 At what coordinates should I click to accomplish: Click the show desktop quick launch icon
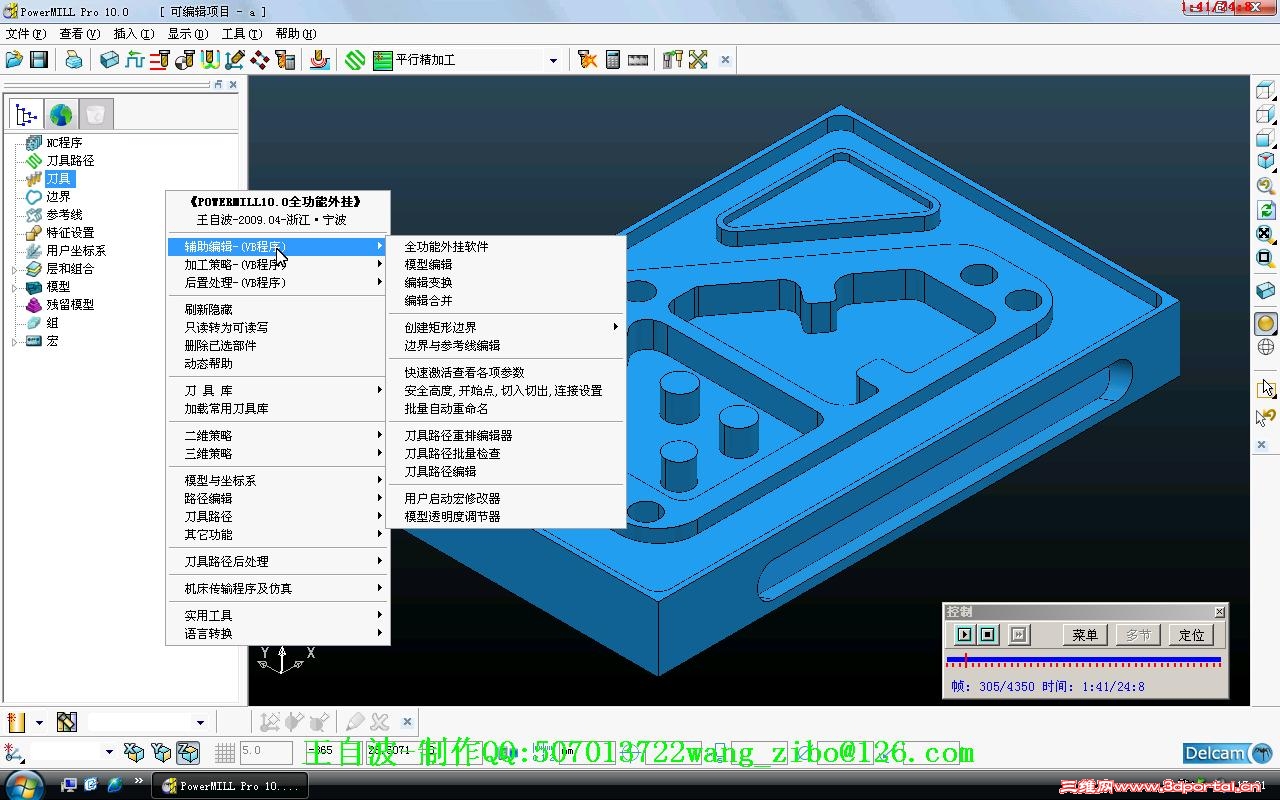coord(69,785)
